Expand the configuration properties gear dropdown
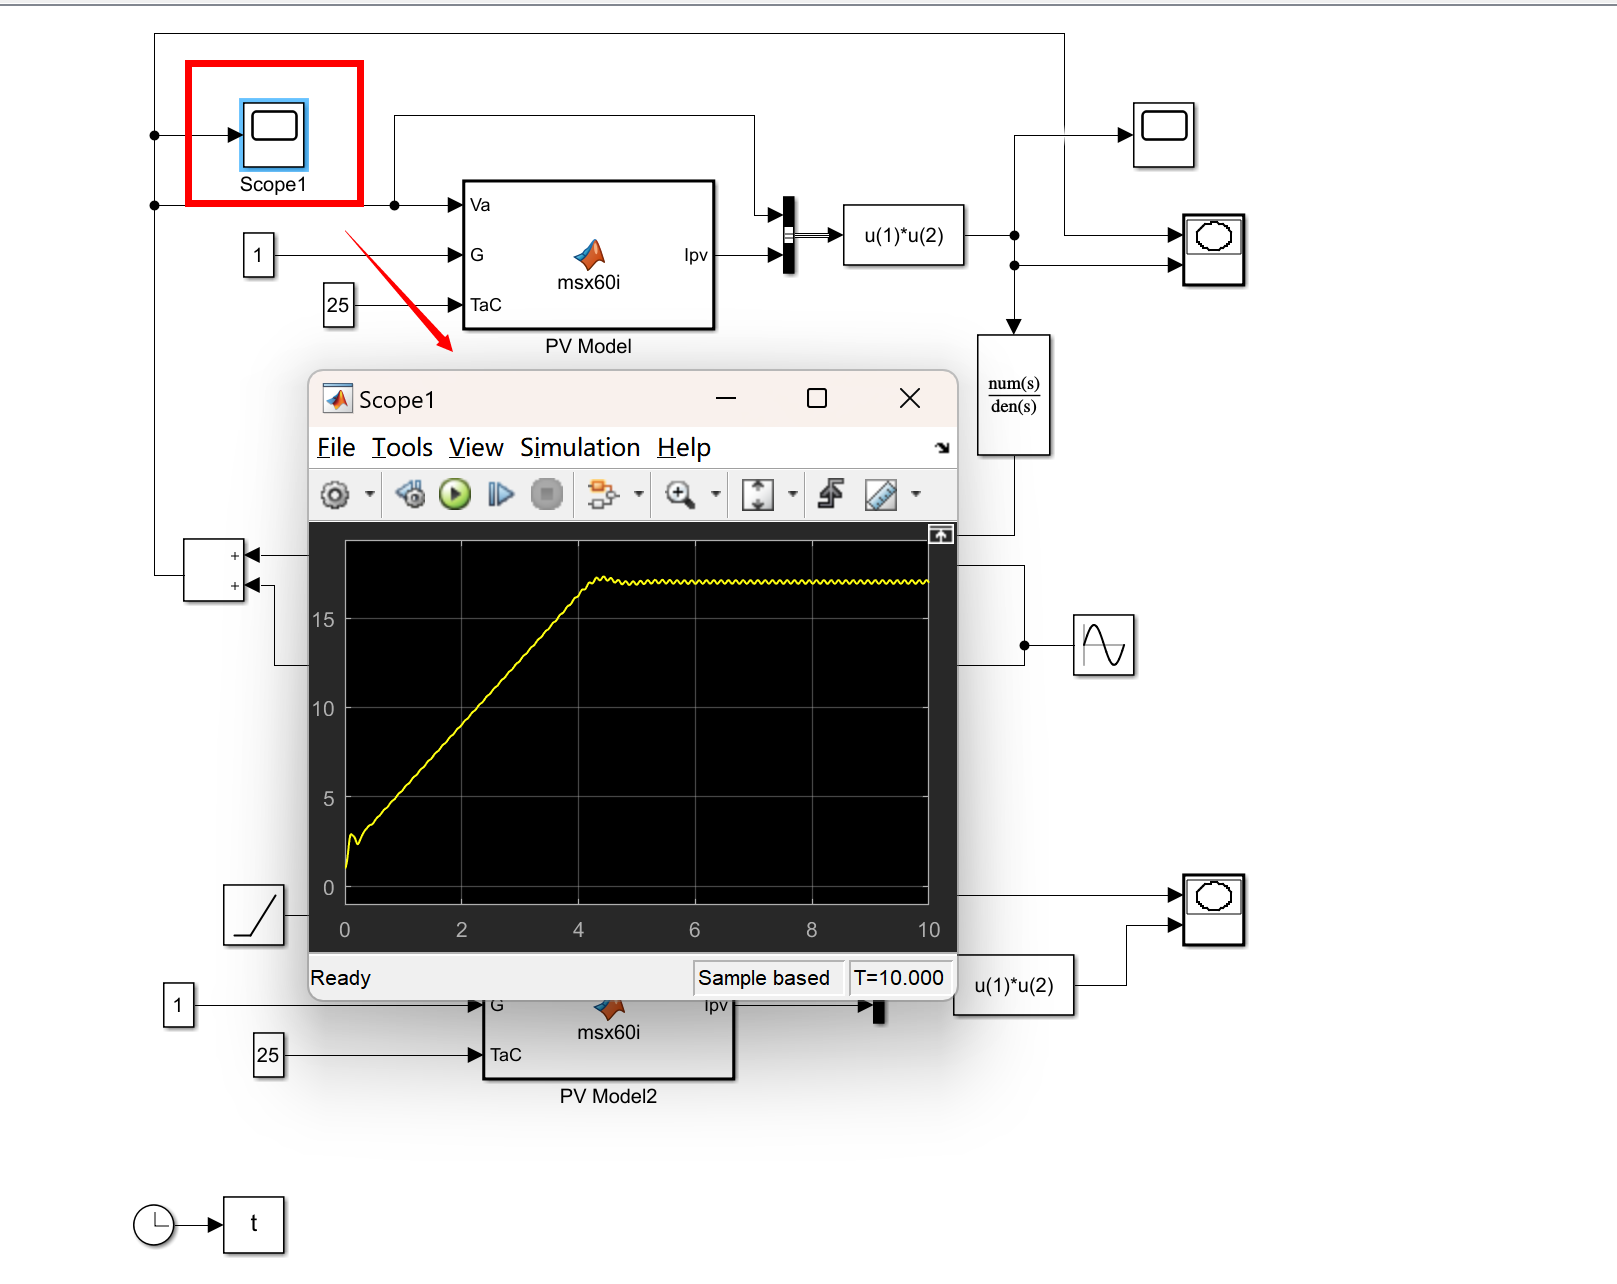This screenshot has height=1284, width=1617. (x=370, y=494)
